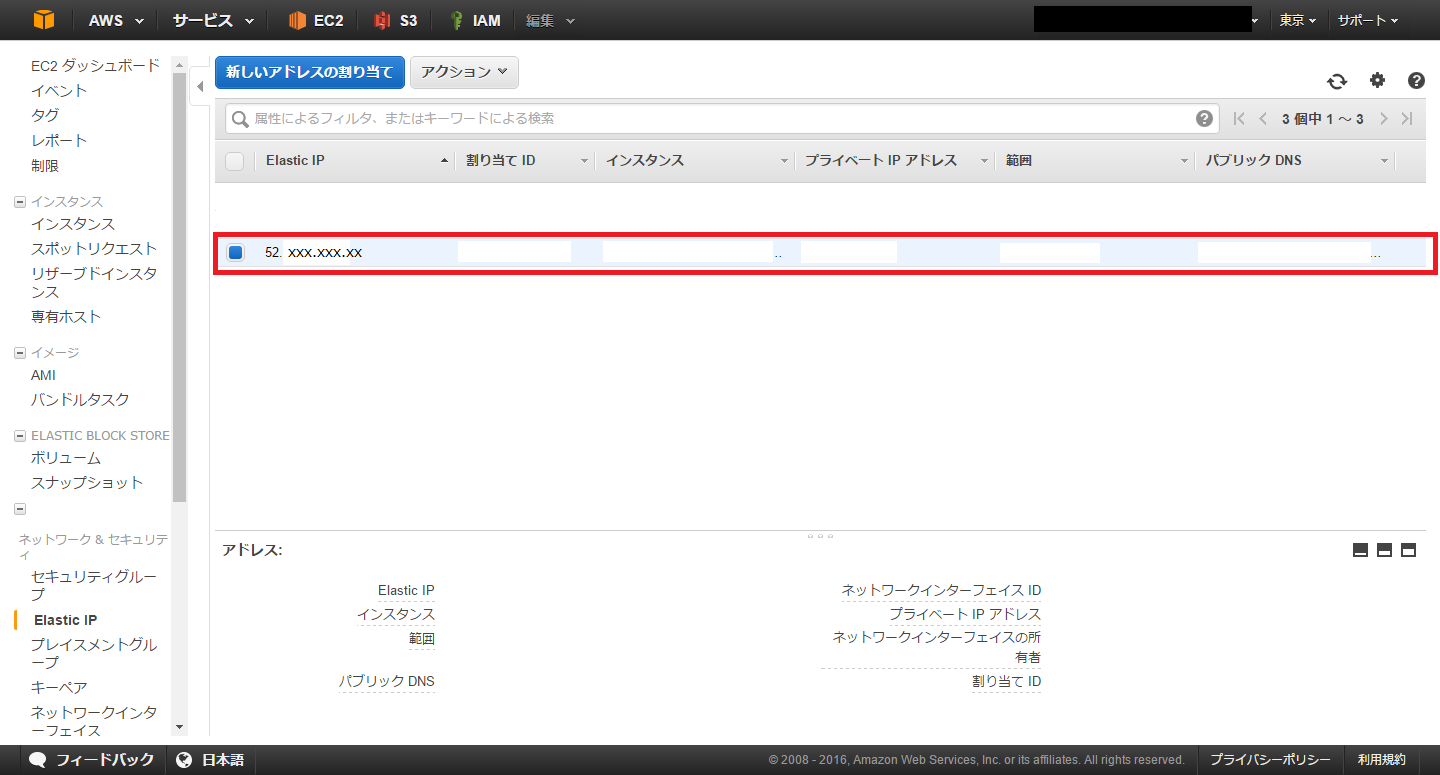Open the サポート menu
1440x775 pixels.
(x=1367, y=20)
